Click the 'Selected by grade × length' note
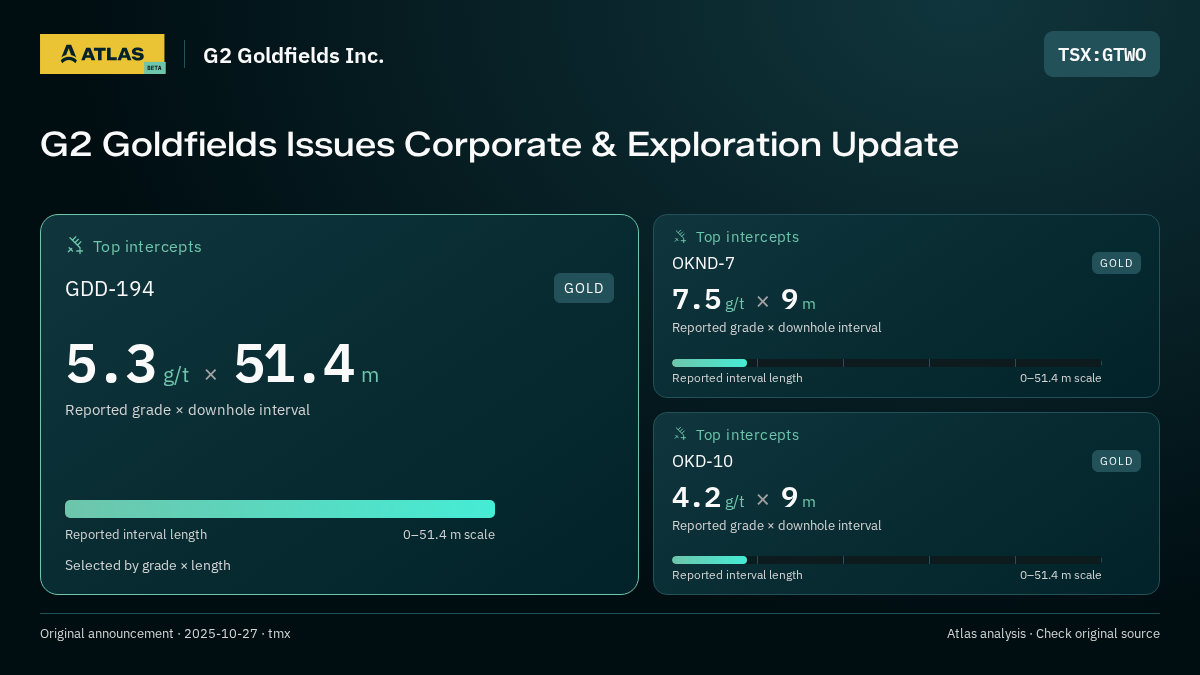1200x675 pixels. pyautogui.click(x=148, y=566)
